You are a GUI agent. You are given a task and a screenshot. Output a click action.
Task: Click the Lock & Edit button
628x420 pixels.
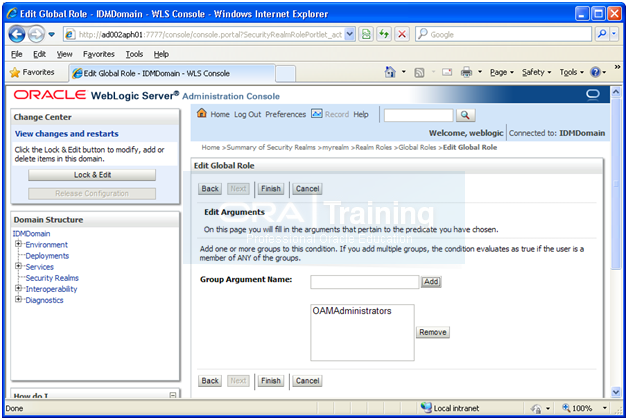tap(92, 175)
